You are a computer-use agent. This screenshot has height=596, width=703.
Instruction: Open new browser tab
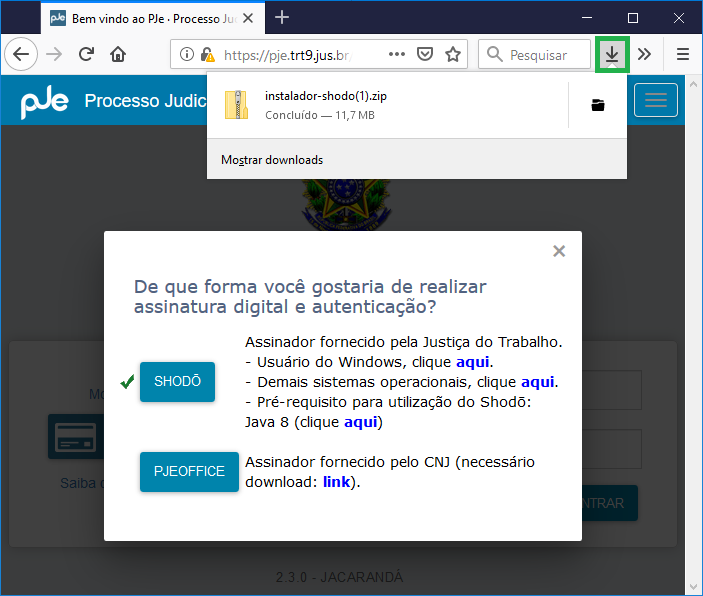pos(282,17)
